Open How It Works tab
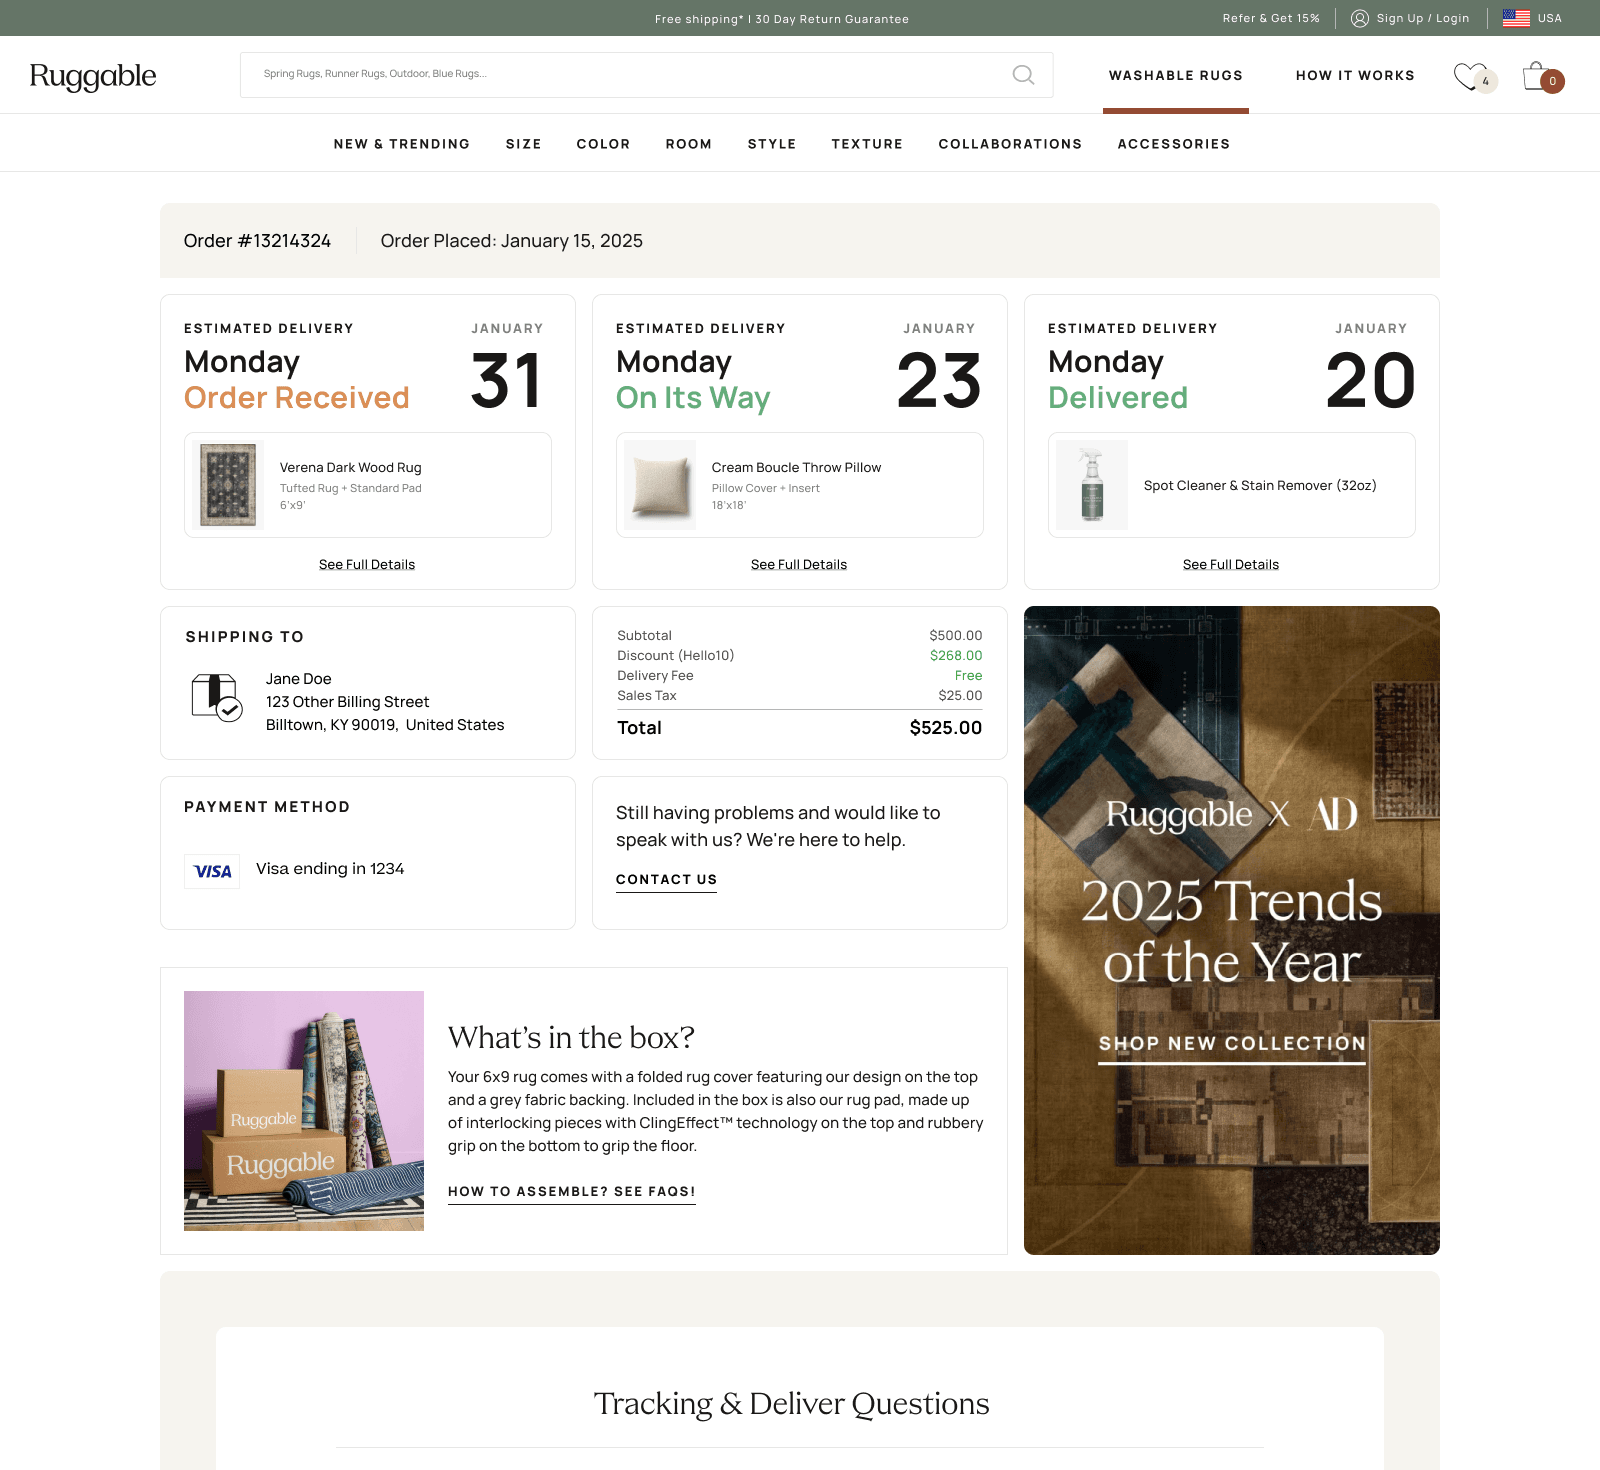 tap(1355, 76)
